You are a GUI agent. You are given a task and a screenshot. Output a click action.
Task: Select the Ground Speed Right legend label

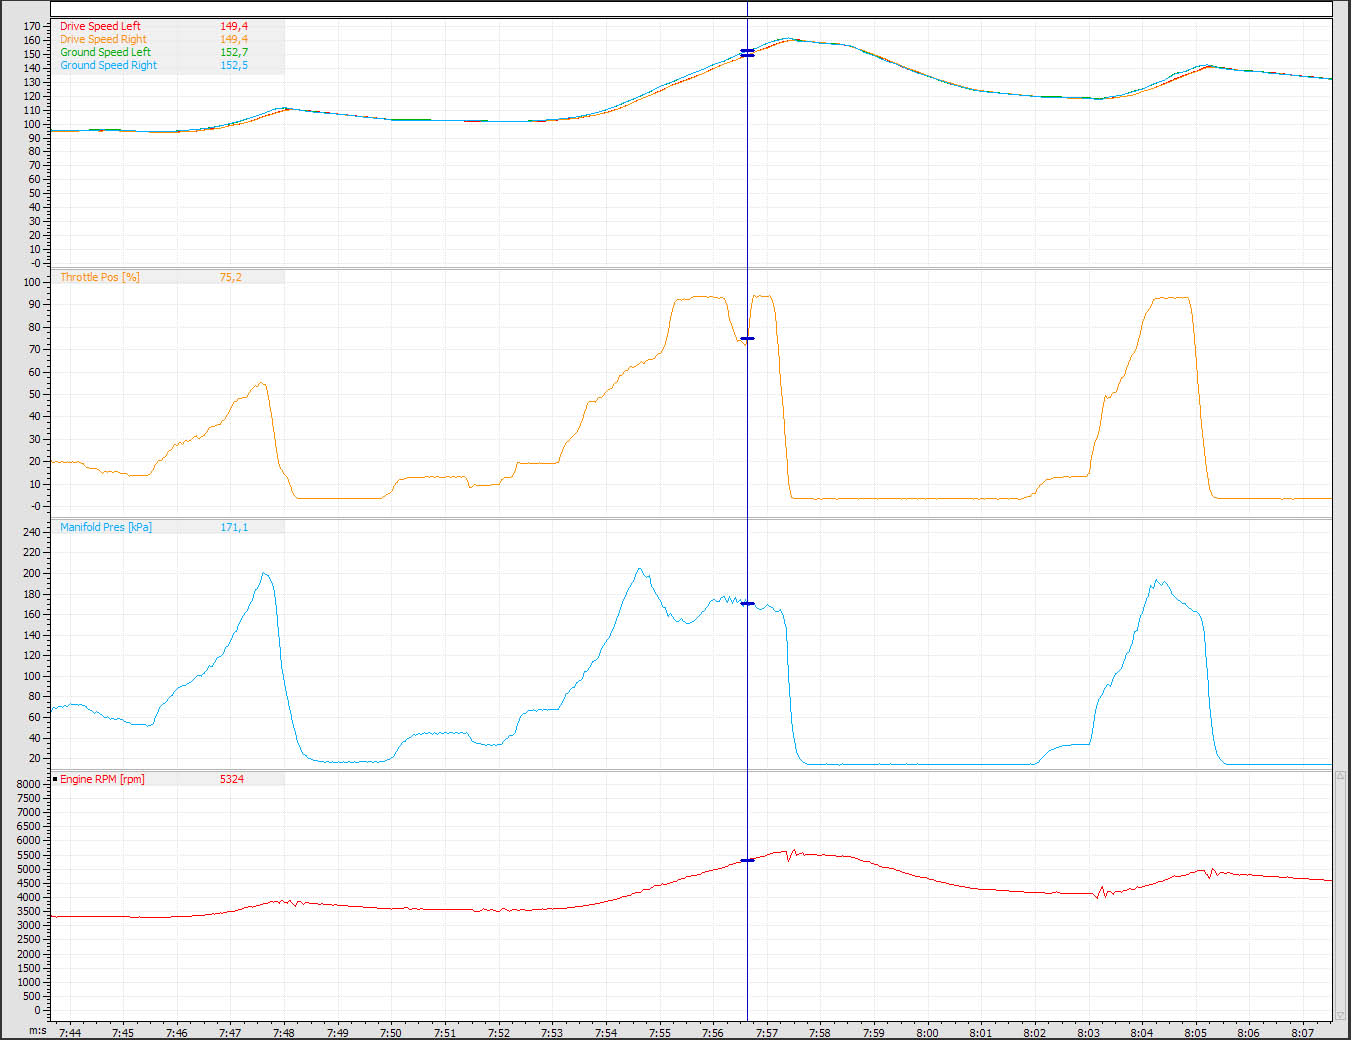tap(108, 65)
